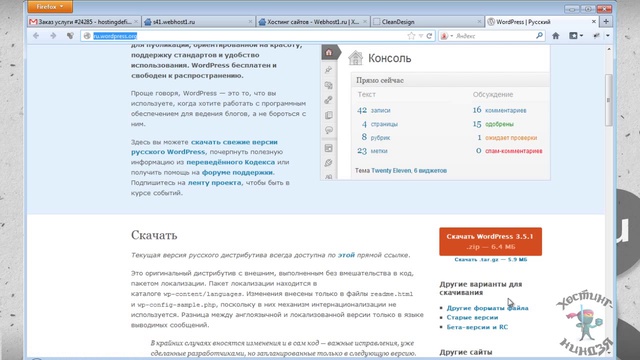The image size is (640, 360).
Task: Go forward to the next page
Action: click(53, 36)
